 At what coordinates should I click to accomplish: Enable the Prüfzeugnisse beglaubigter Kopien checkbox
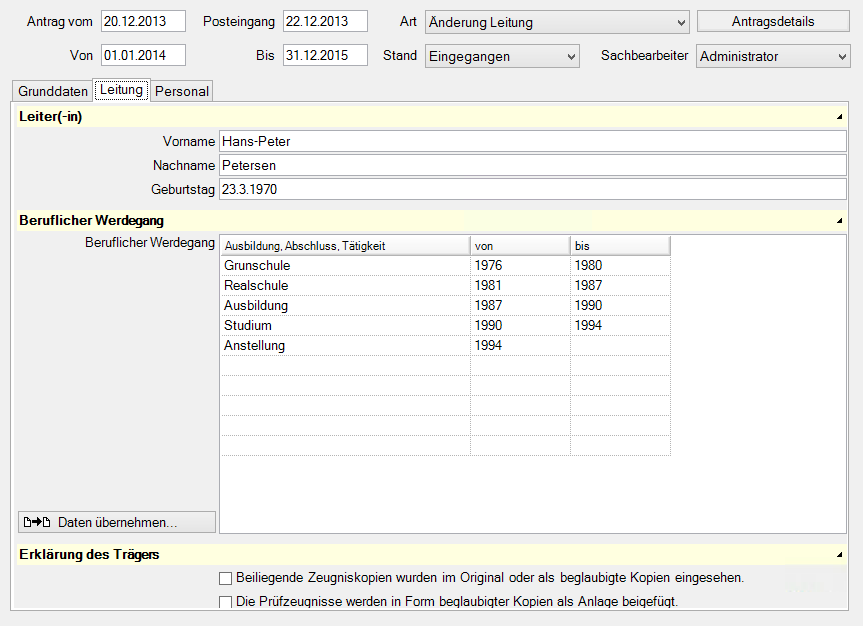click(x=225, y=602)
